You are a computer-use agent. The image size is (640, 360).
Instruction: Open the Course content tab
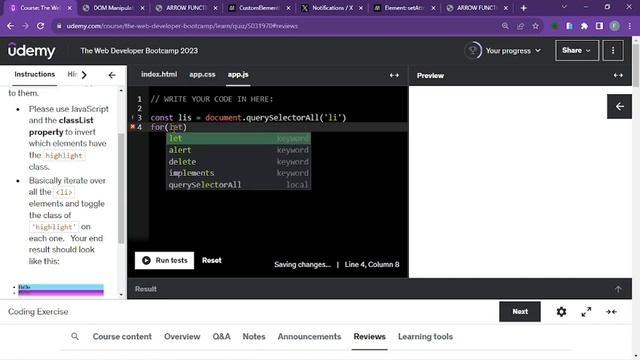122,337
